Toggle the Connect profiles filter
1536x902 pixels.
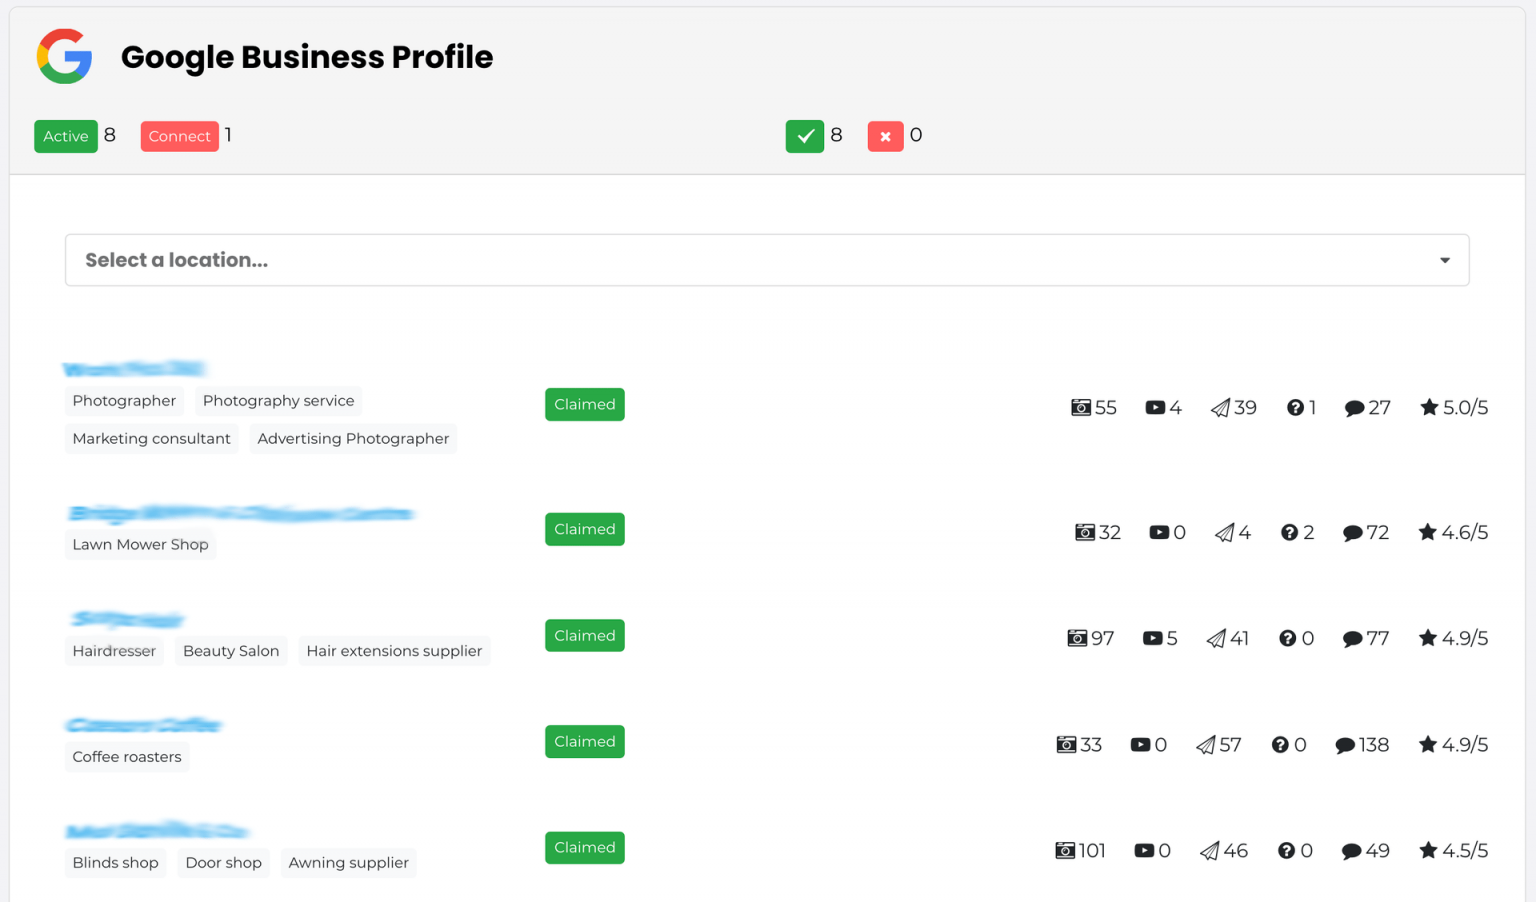pyautogui.click(x=179, y=136)
